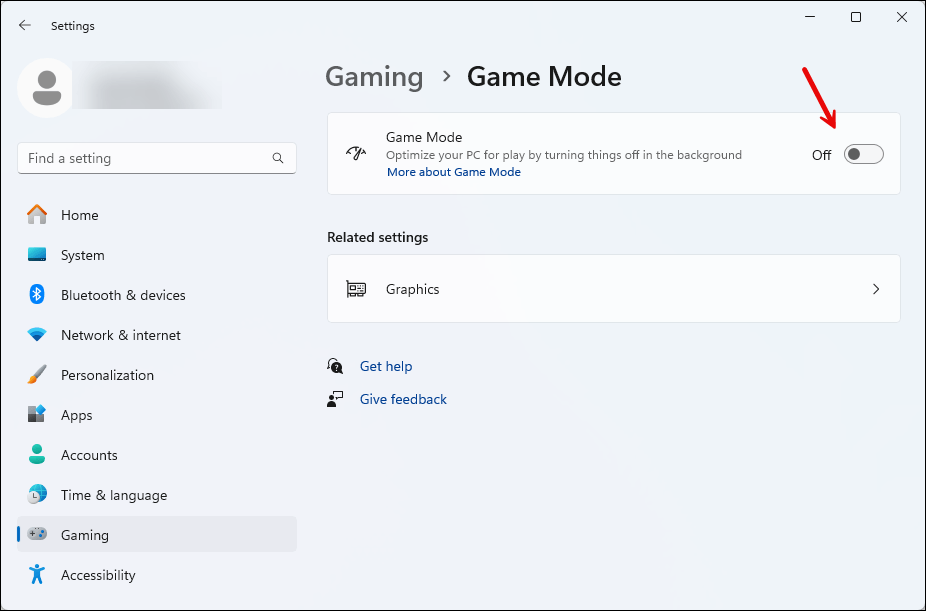This screenshot has height=611, width=926.
Task: Click the Personalization paintbrush icon
Action: 37,375
